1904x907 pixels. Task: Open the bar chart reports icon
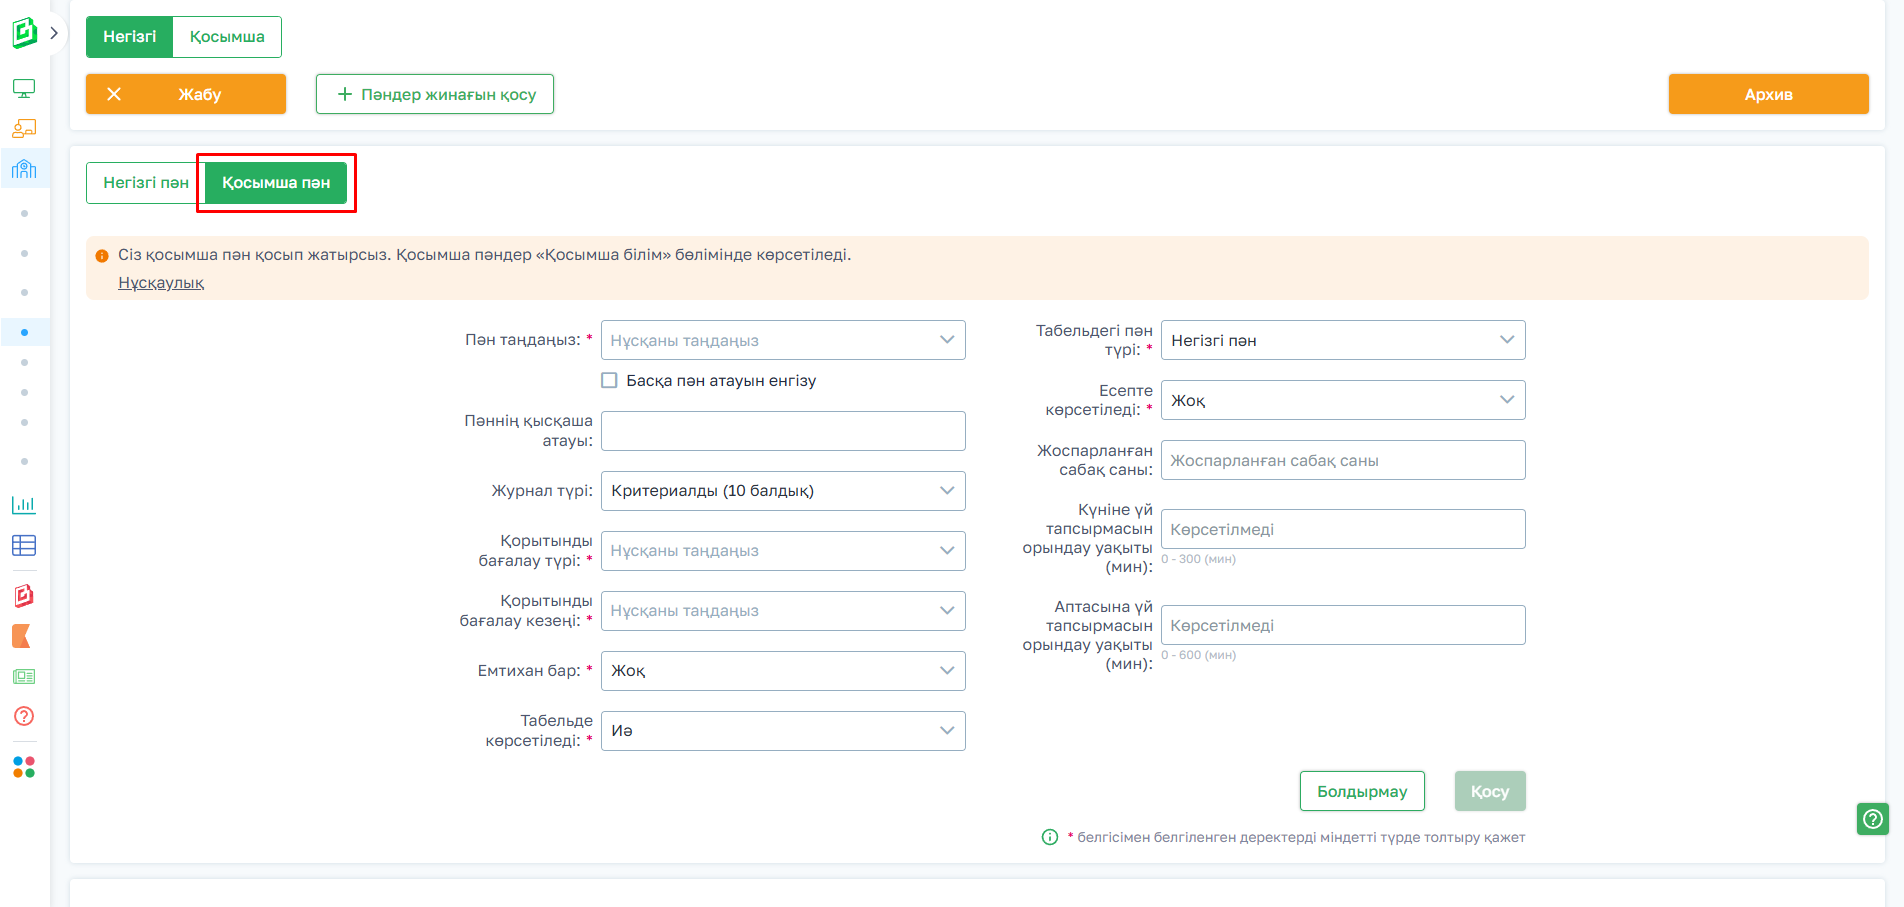[24, 505]
